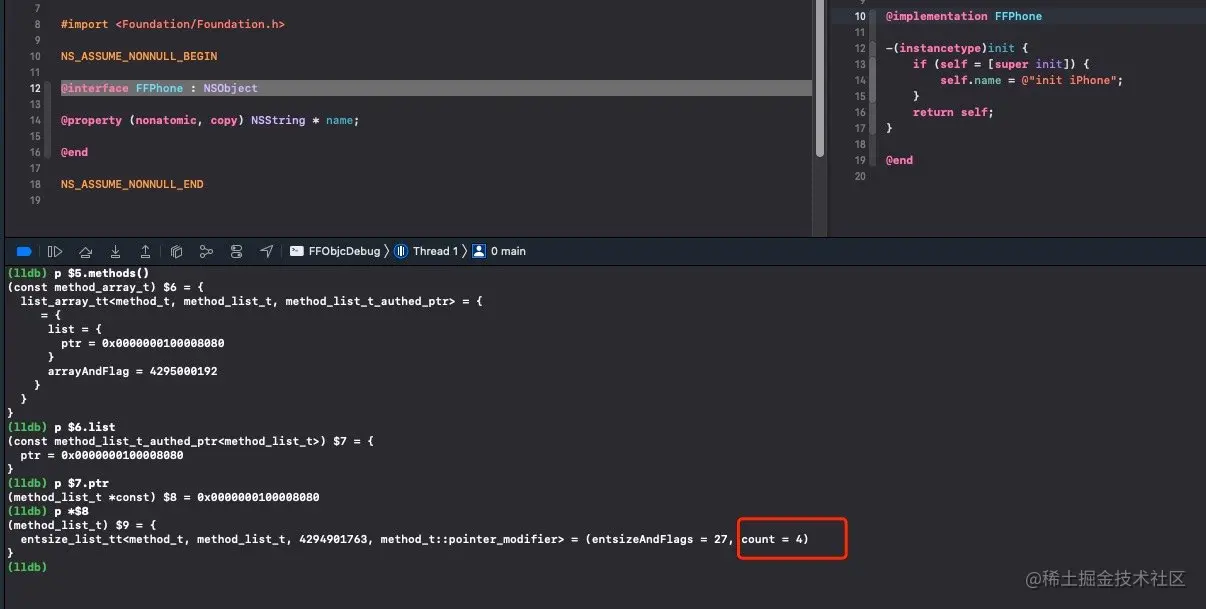This screenshot has height=609, width=1206.
Task: Click the @end line in implementation editor
Action: (899, 160)
